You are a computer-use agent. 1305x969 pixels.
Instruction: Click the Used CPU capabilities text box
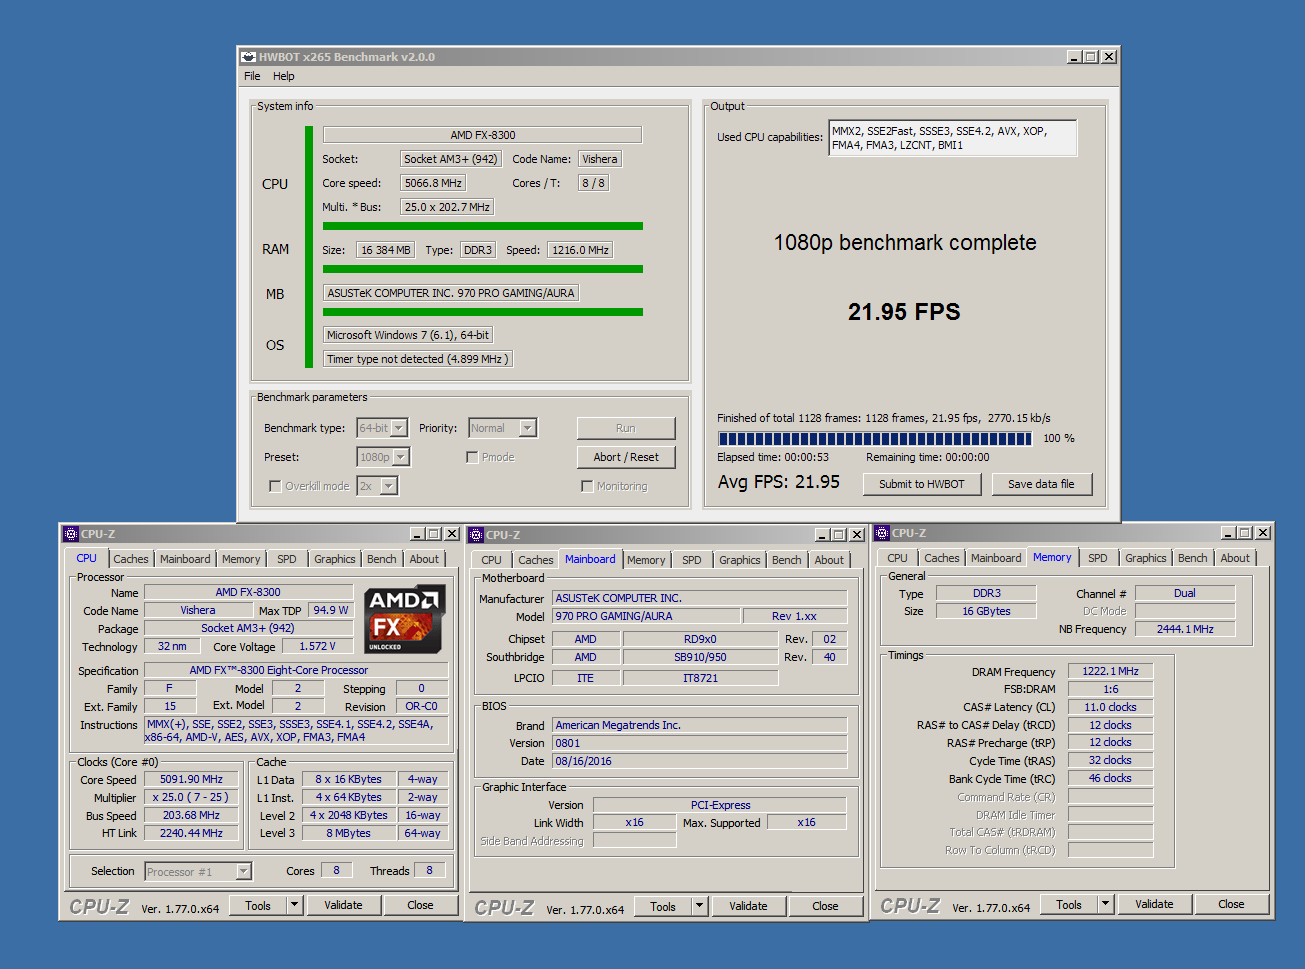953,138
